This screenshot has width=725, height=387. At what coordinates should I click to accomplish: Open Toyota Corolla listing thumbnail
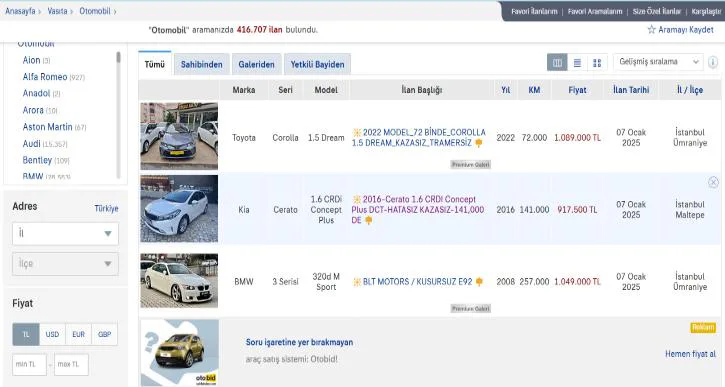[x=179, y=136]
